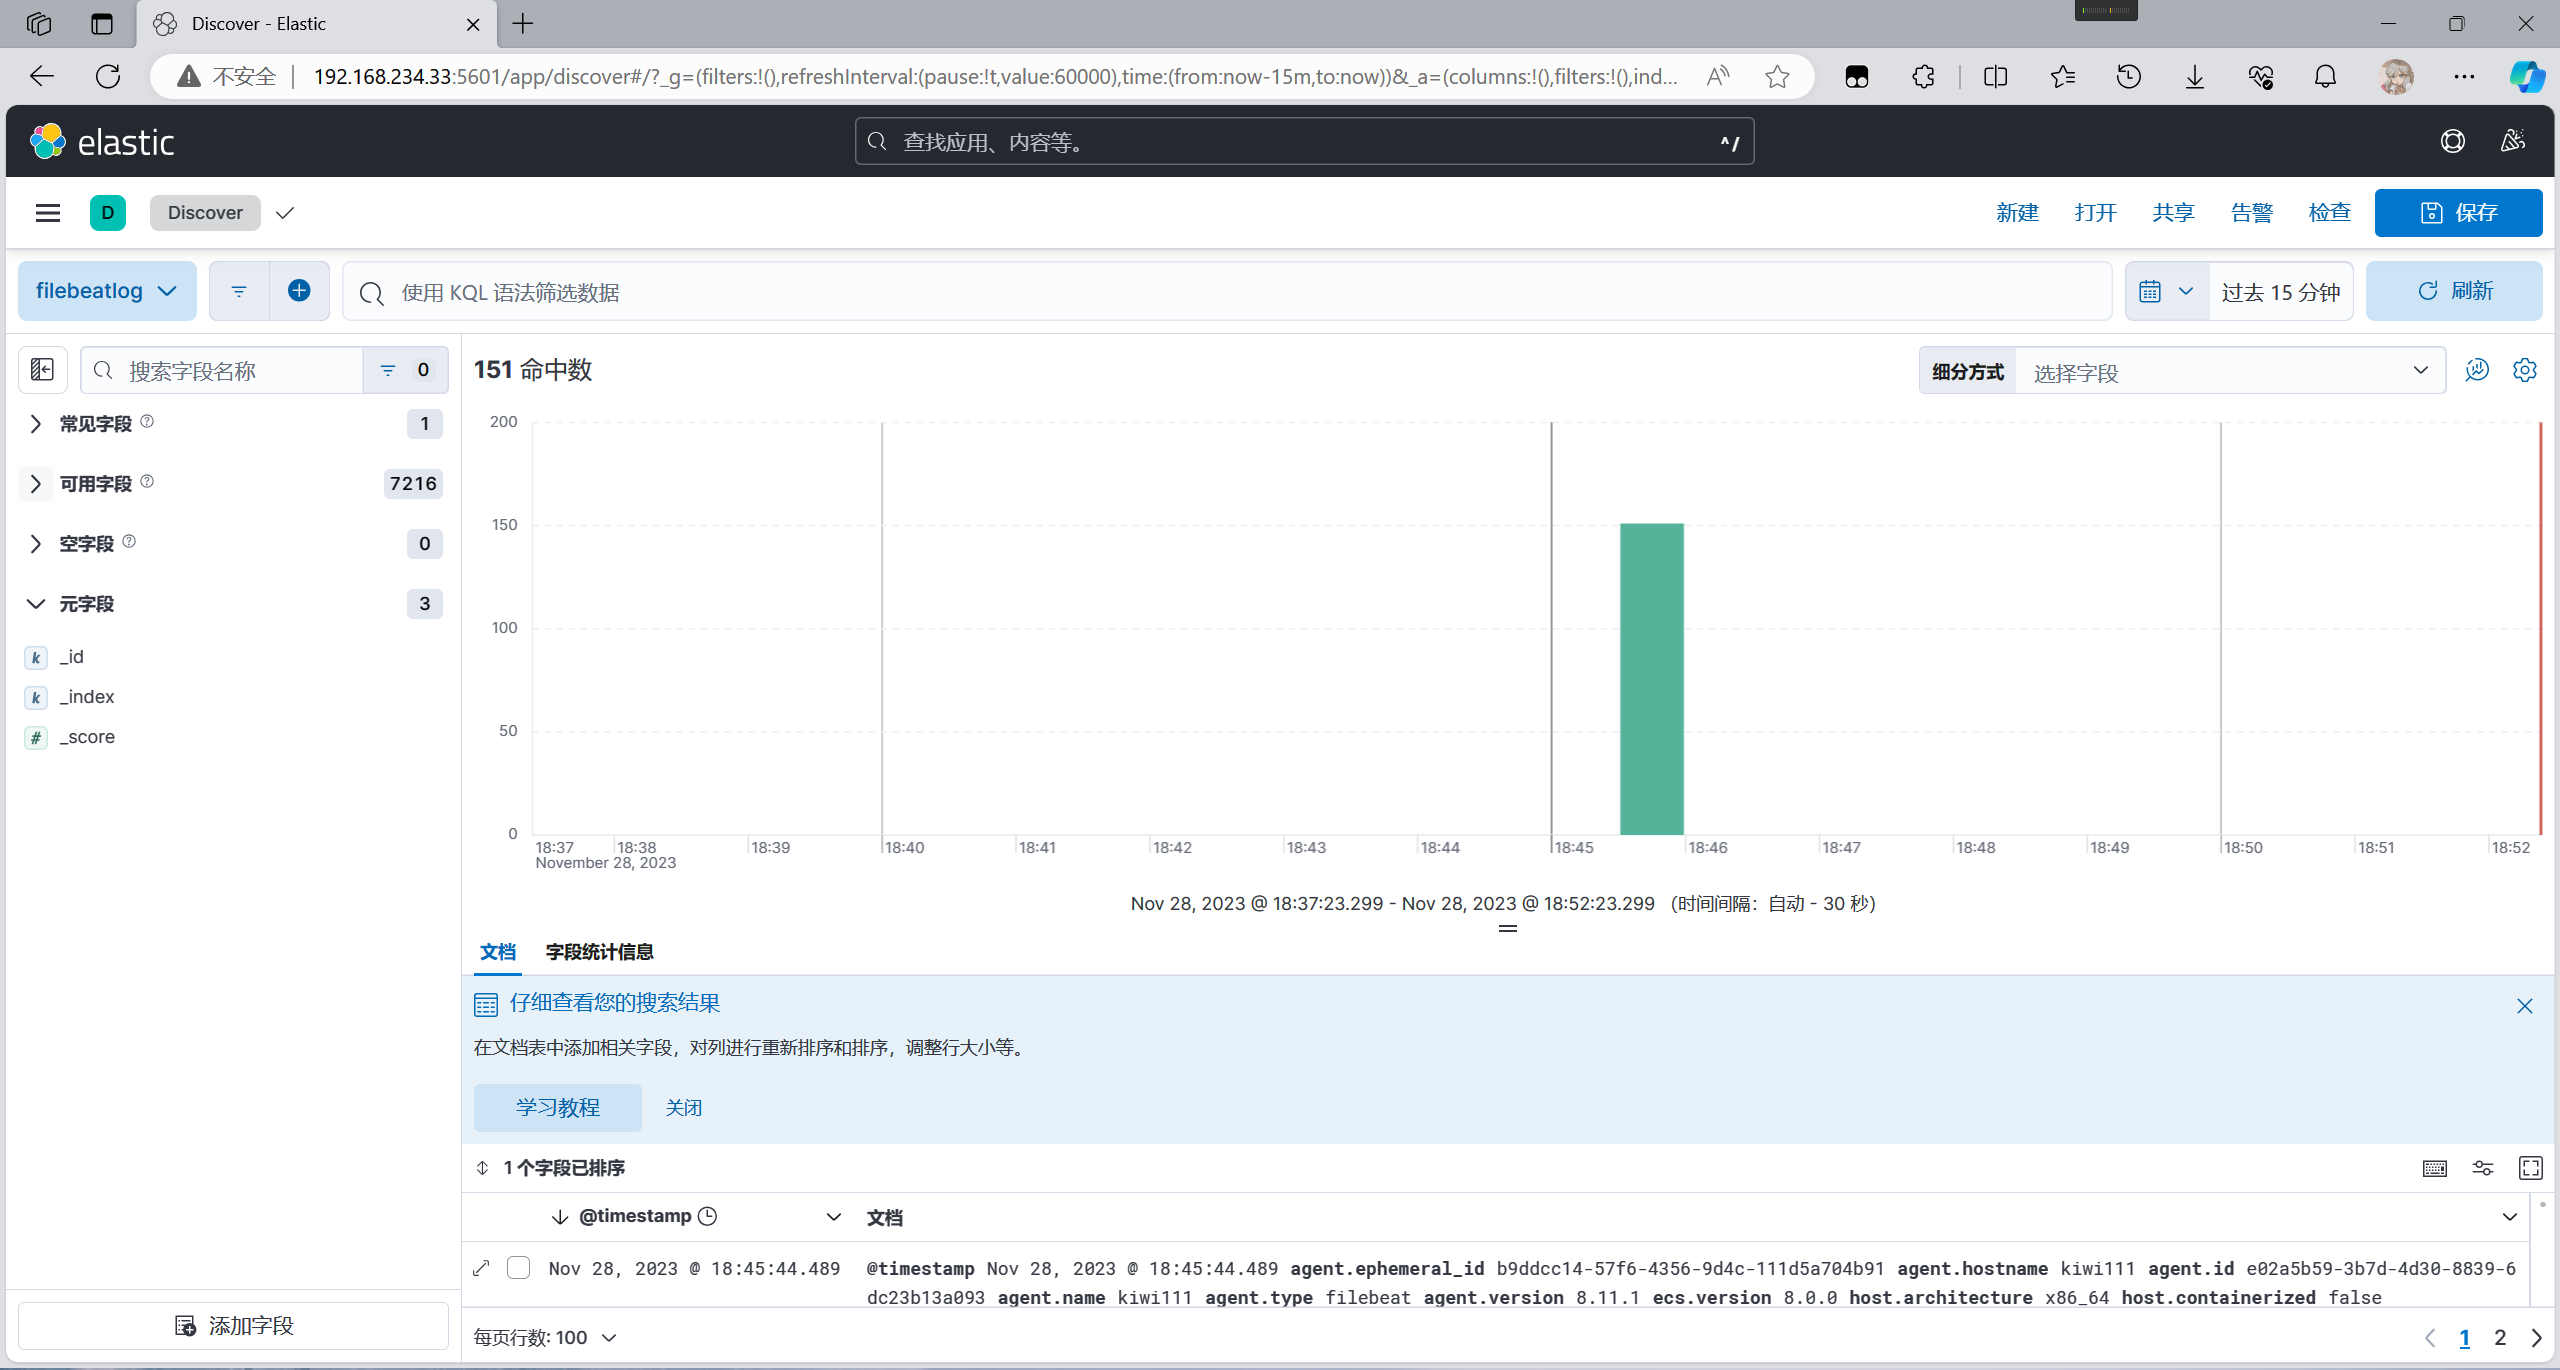The width and height of the screenshot is (2560, 1370).
Task: Click the 学习教程 button
Action: click(x=557, y=1108)
